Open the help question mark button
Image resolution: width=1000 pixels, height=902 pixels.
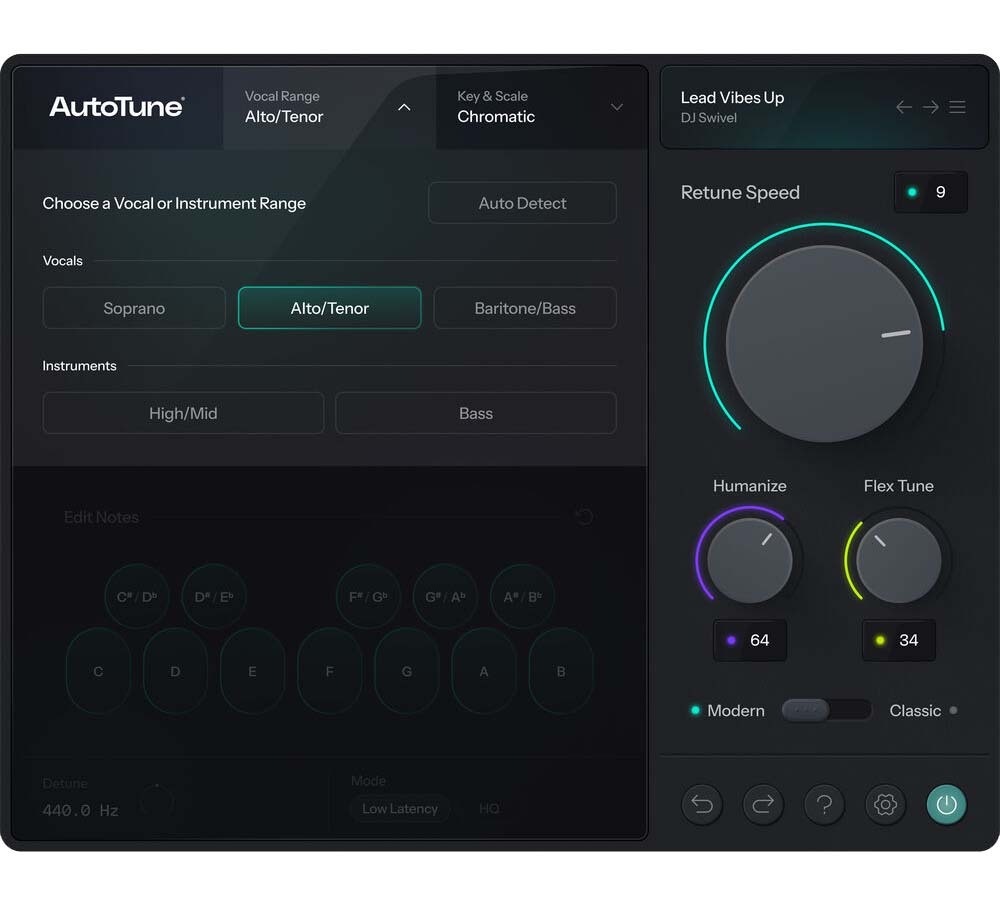(824, 804)
